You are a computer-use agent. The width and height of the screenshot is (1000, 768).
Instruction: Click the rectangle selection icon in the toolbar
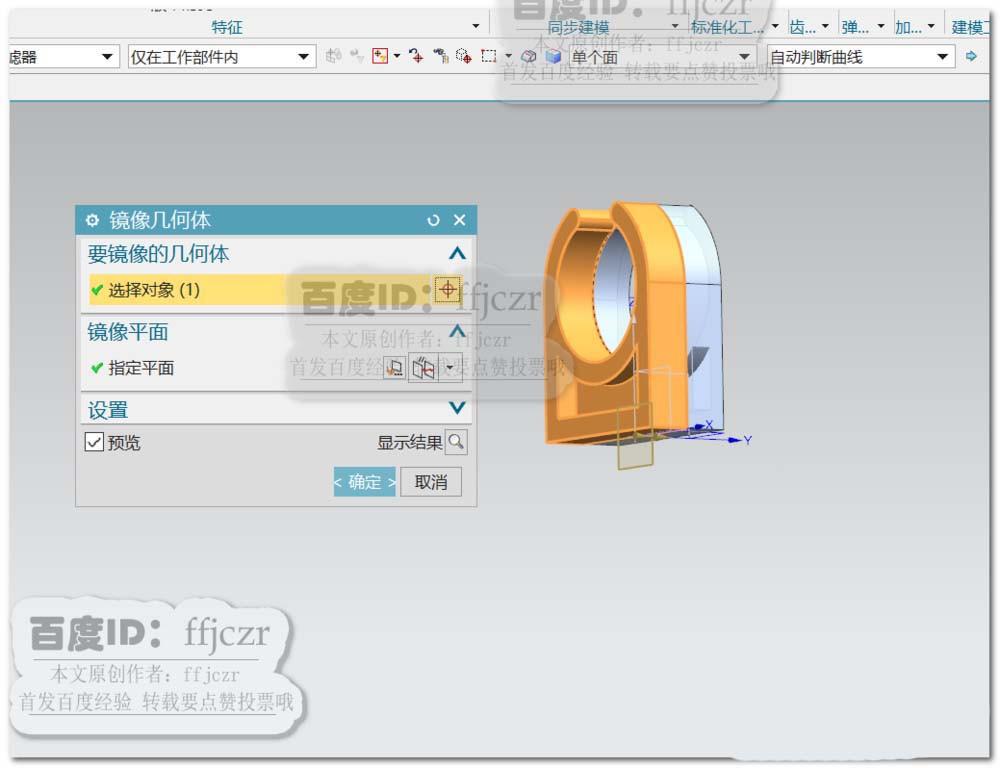(489, 57)
